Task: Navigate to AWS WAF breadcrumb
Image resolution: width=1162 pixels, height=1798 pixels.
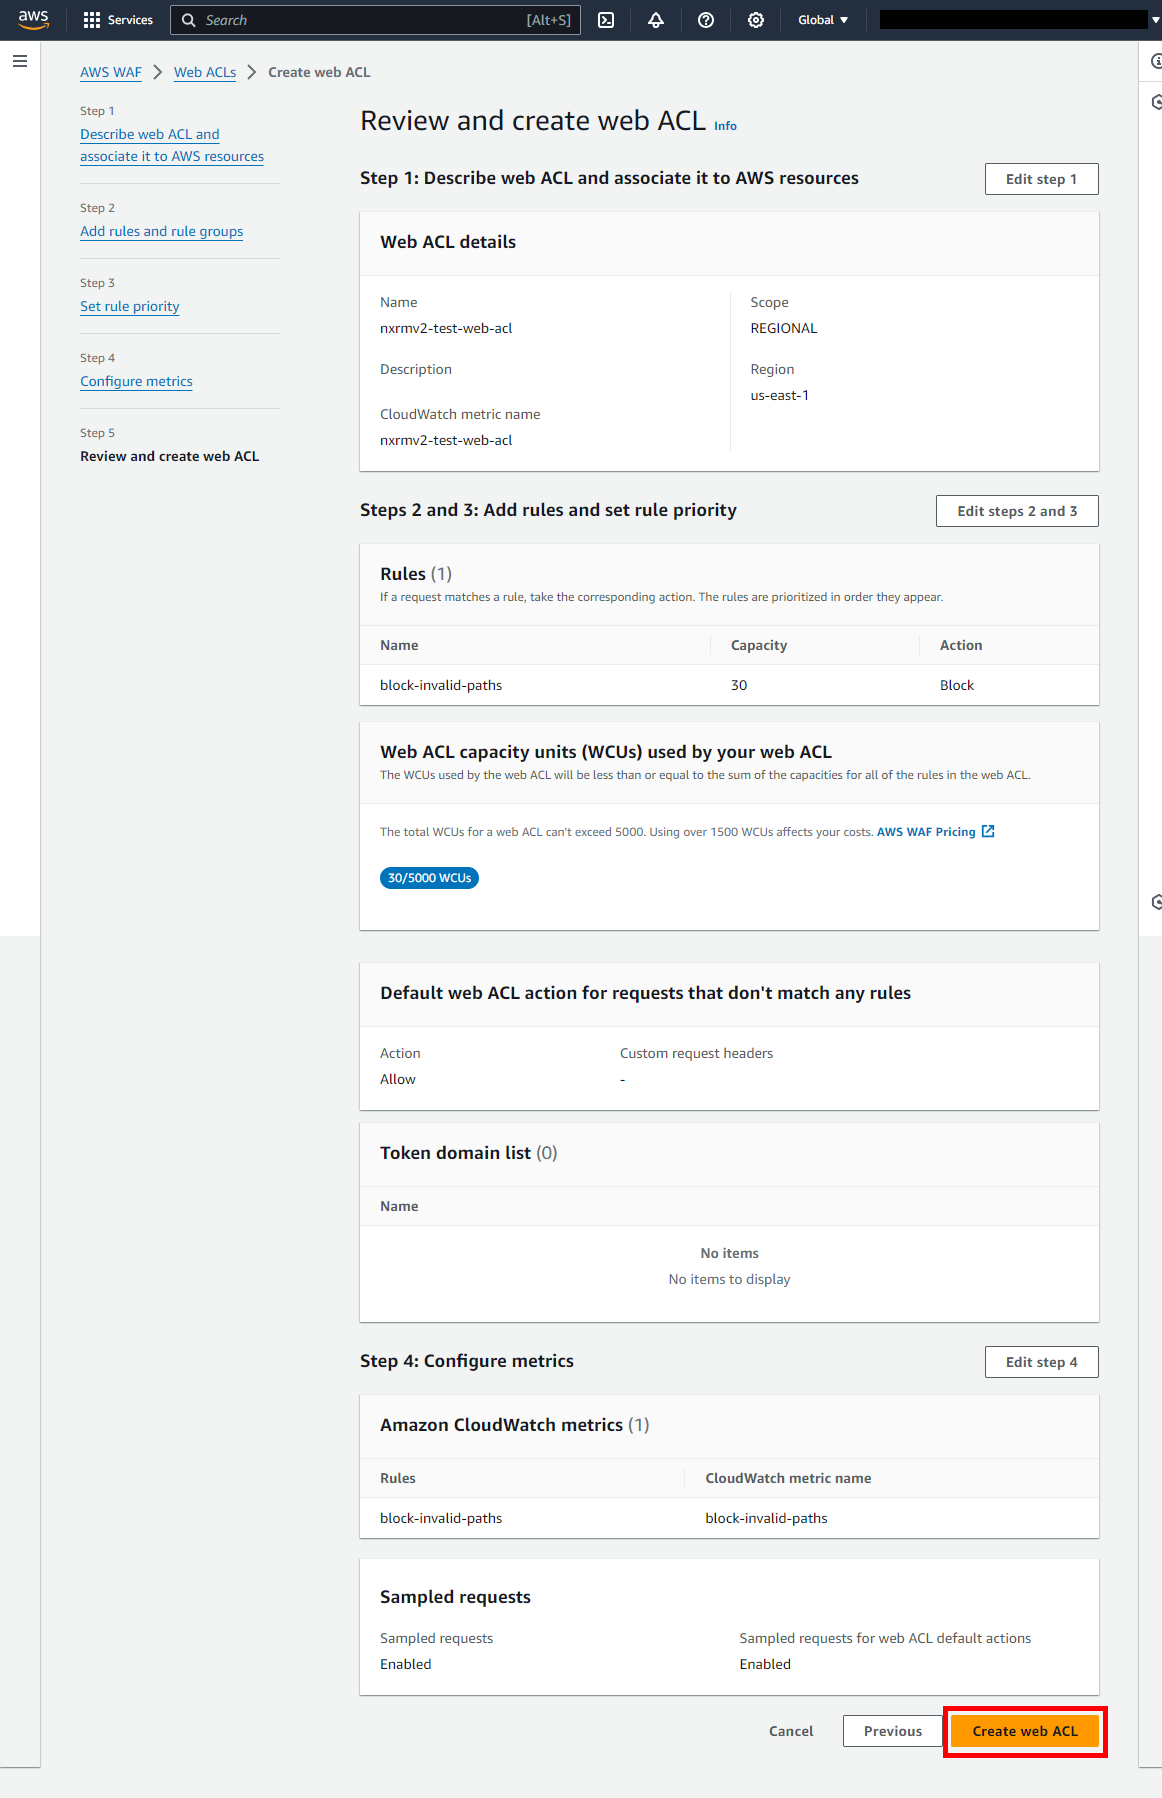Action: [111, 72]
